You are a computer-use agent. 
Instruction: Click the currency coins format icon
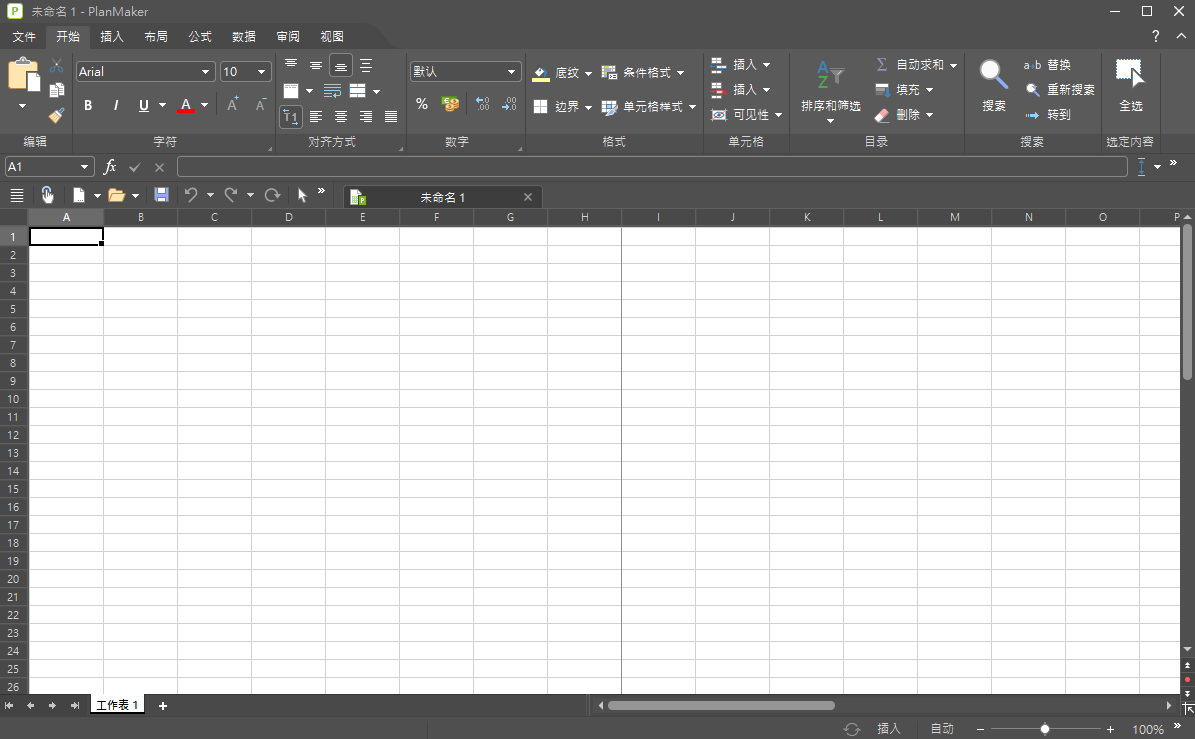point(450,104)
